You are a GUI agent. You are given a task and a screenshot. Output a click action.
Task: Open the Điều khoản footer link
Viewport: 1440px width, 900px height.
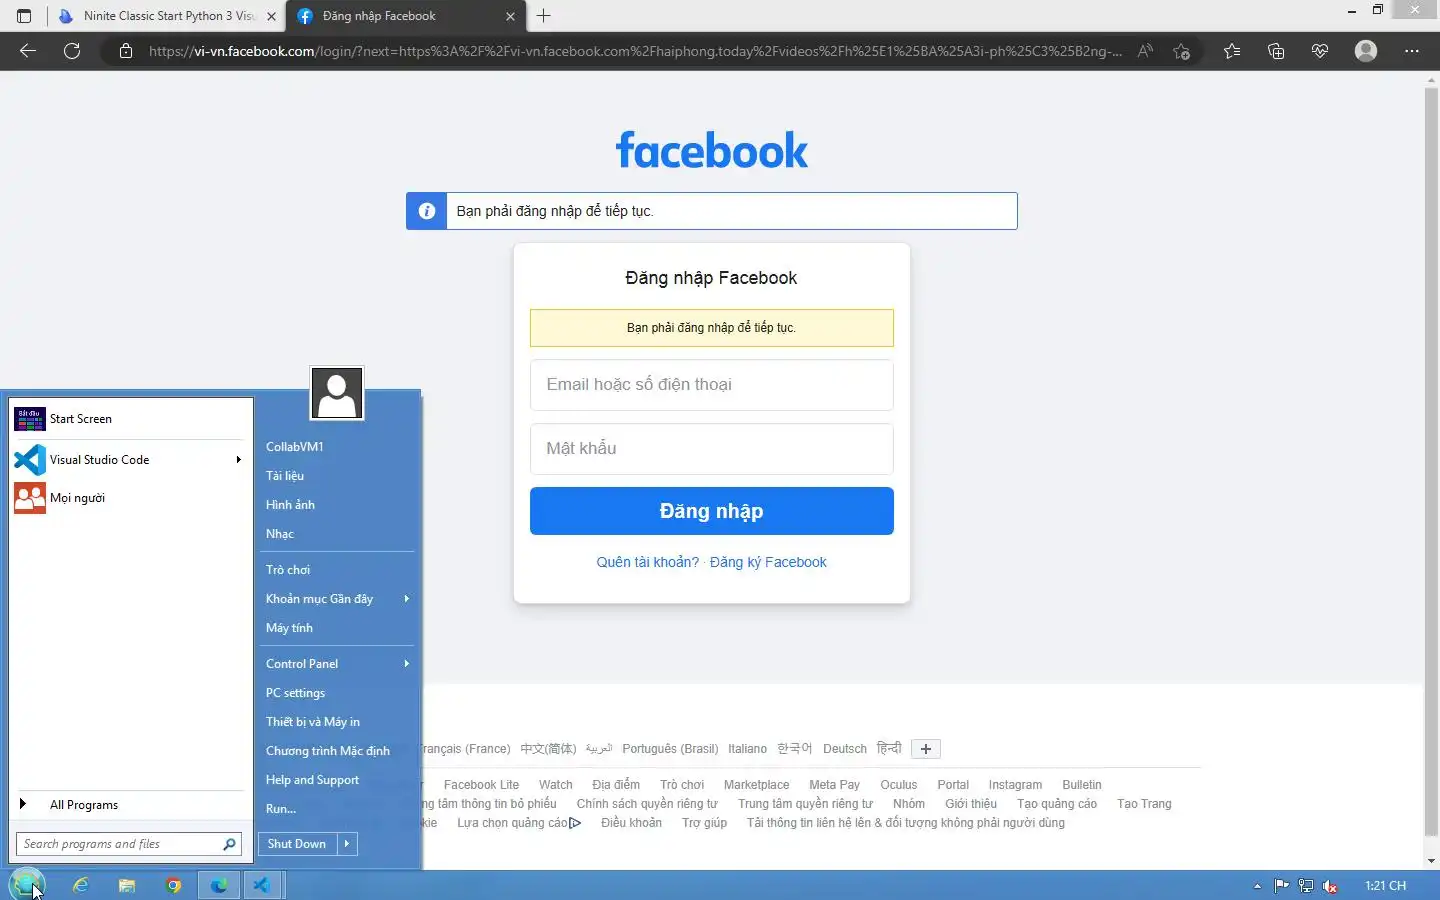pyautogui.click(x=631, y=823)
